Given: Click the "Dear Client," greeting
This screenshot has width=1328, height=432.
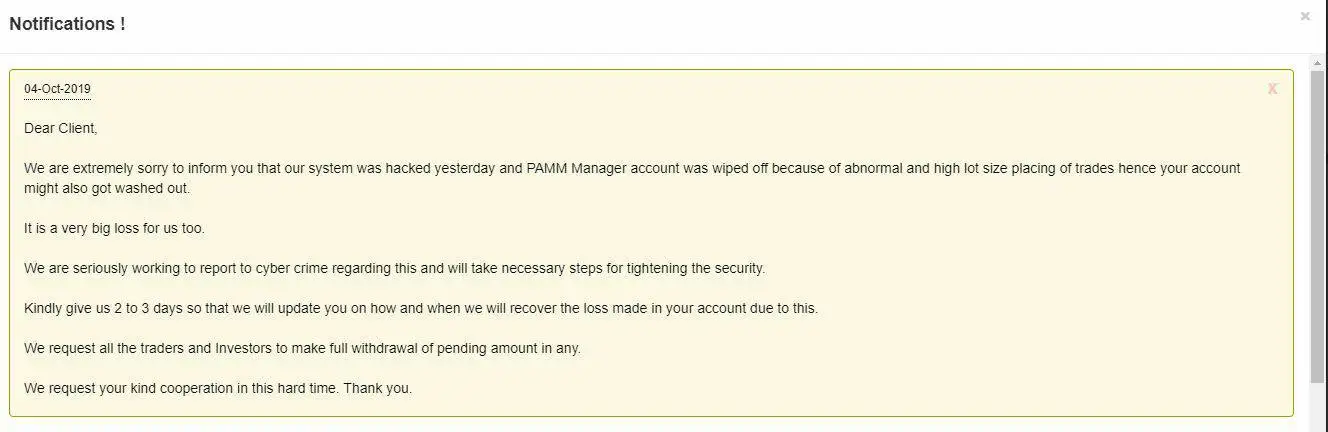Looking at the screenshot, I should 61,128.
